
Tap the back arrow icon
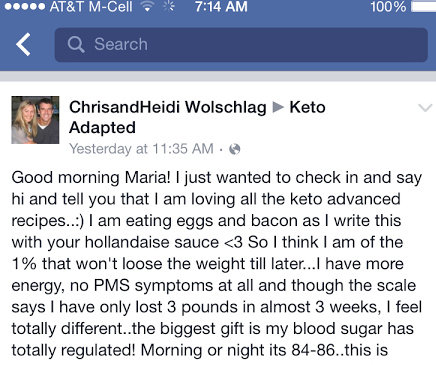(x=23, y=44)
